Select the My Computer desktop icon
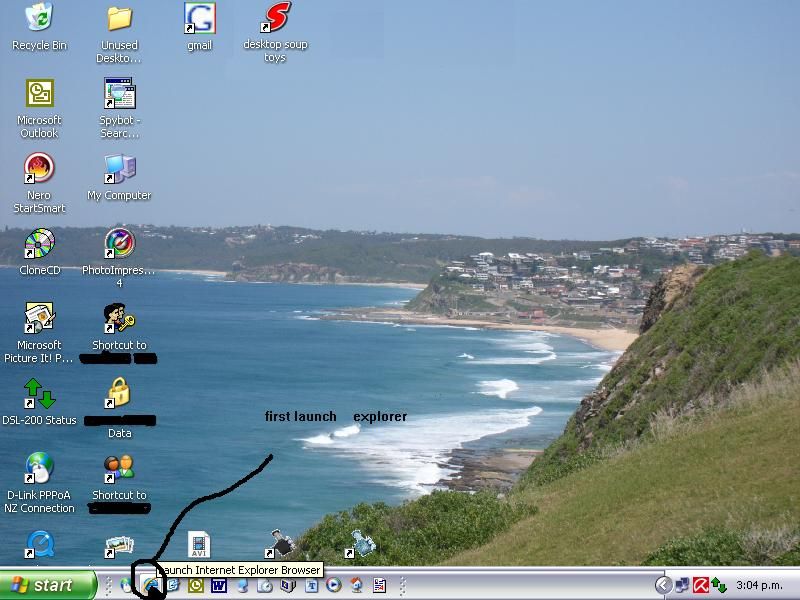The width and height of the screenshot is (800, 600). pos(119,177)
